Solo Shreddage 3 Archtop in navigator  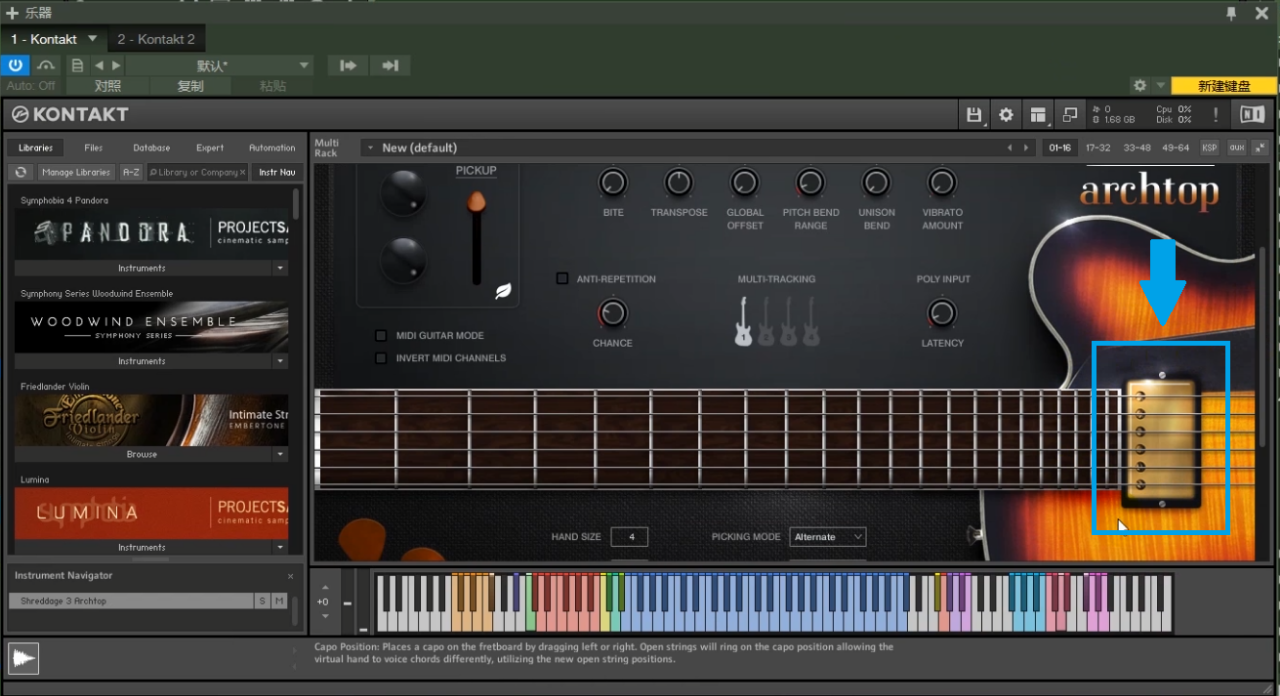(x=262, y=601)
